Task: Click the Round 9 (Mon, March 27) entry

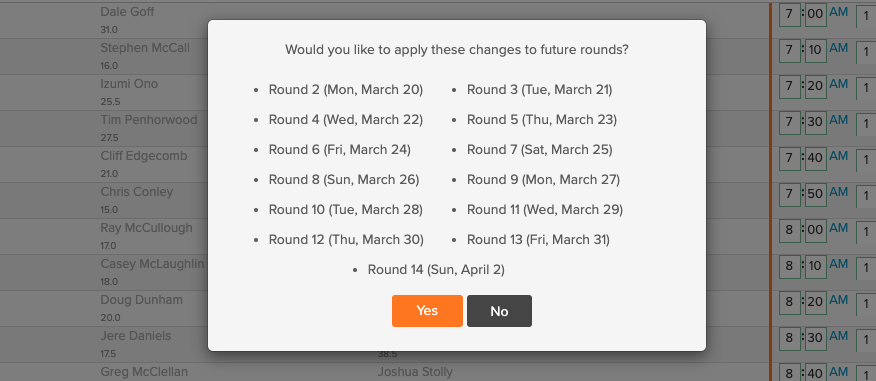Action: pyautogui.click(x=544, y=180)
